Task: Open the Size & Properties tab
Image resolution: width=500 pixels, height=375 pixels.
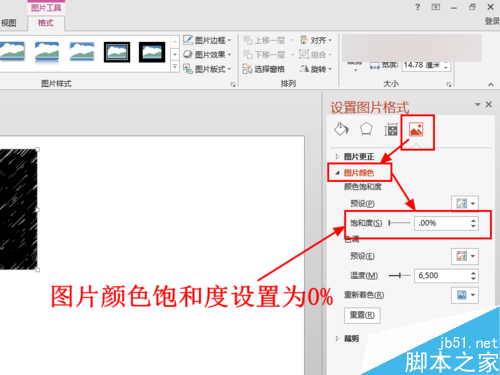Action: (390, 129)
